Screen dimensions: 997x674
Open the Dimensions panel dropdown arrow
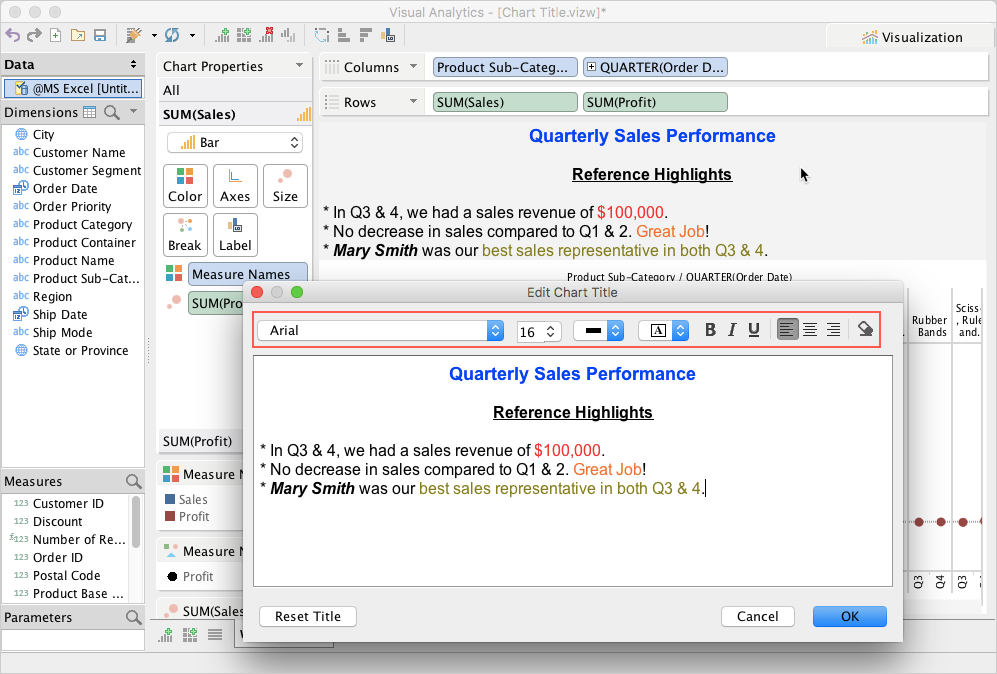tap(134, 111)
